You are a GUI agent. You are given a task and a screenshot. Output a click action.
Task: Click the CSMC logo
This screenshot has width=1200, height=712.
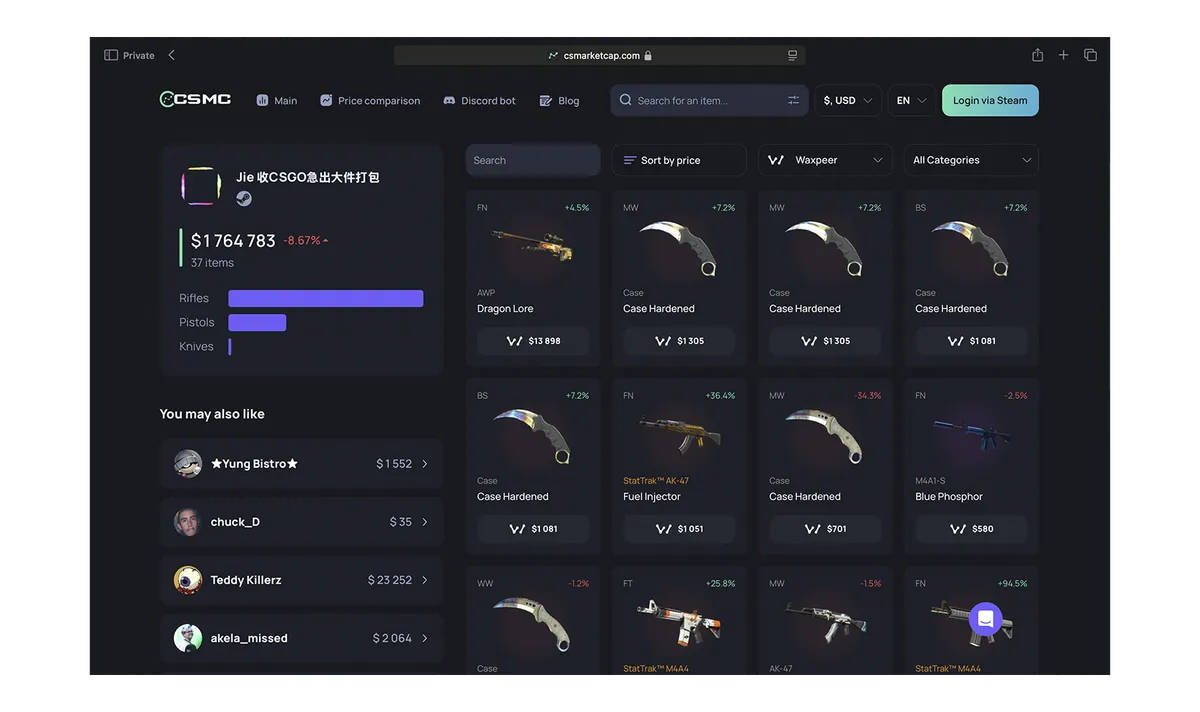(x=196, y=99)
